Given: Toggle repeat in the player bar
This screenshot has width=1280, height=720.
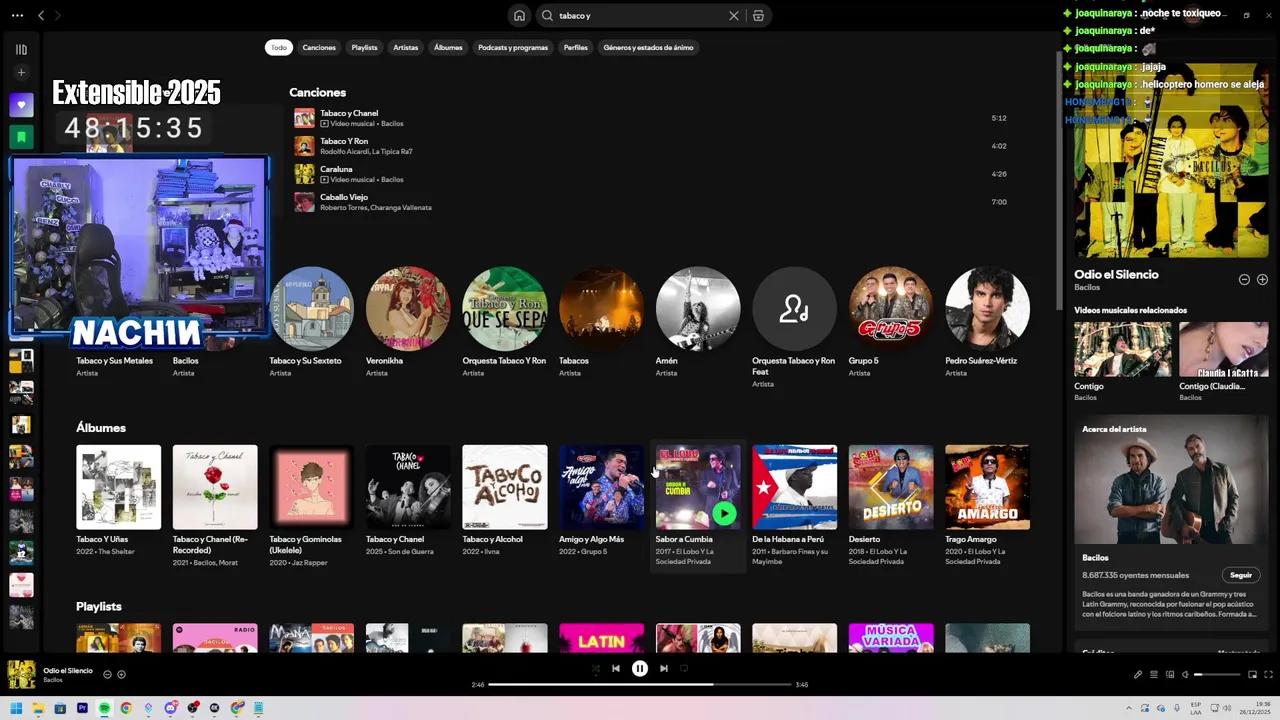Looking at the screenshot, I should point(685,669).
